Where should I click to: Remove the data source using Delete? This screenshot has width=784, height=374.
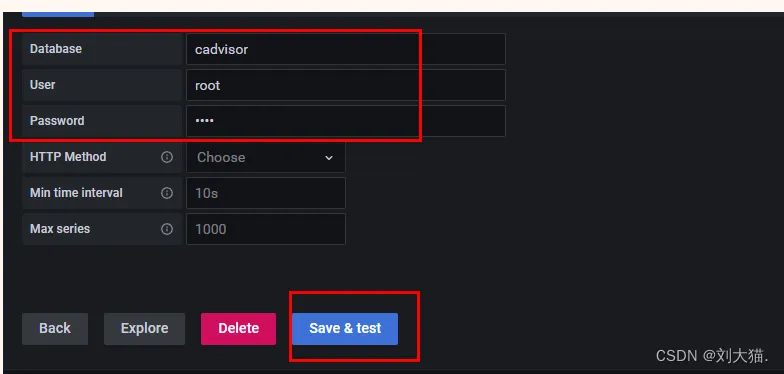click(238, 328)
